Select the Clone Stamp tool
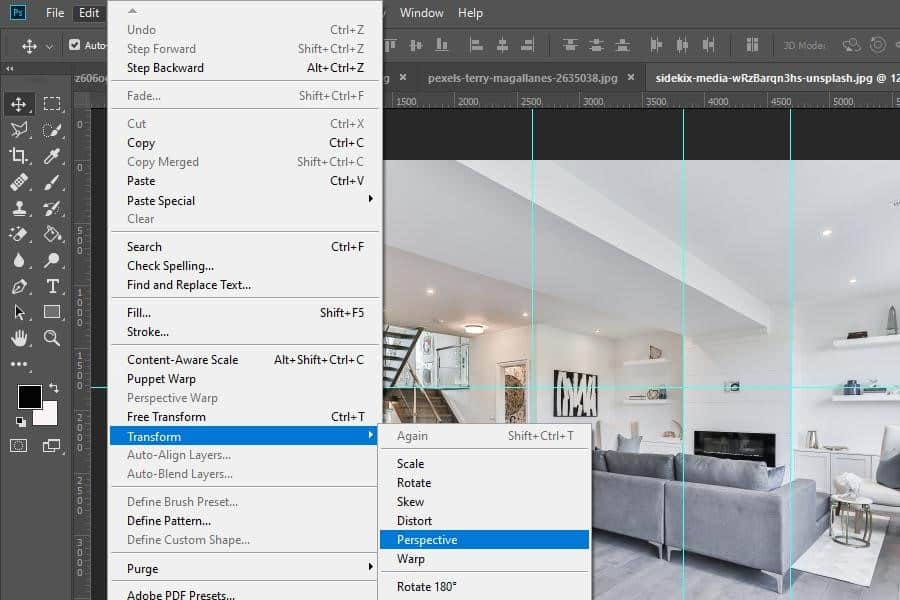900x600 pixels. pyautogui.click(x=20, y=208)
